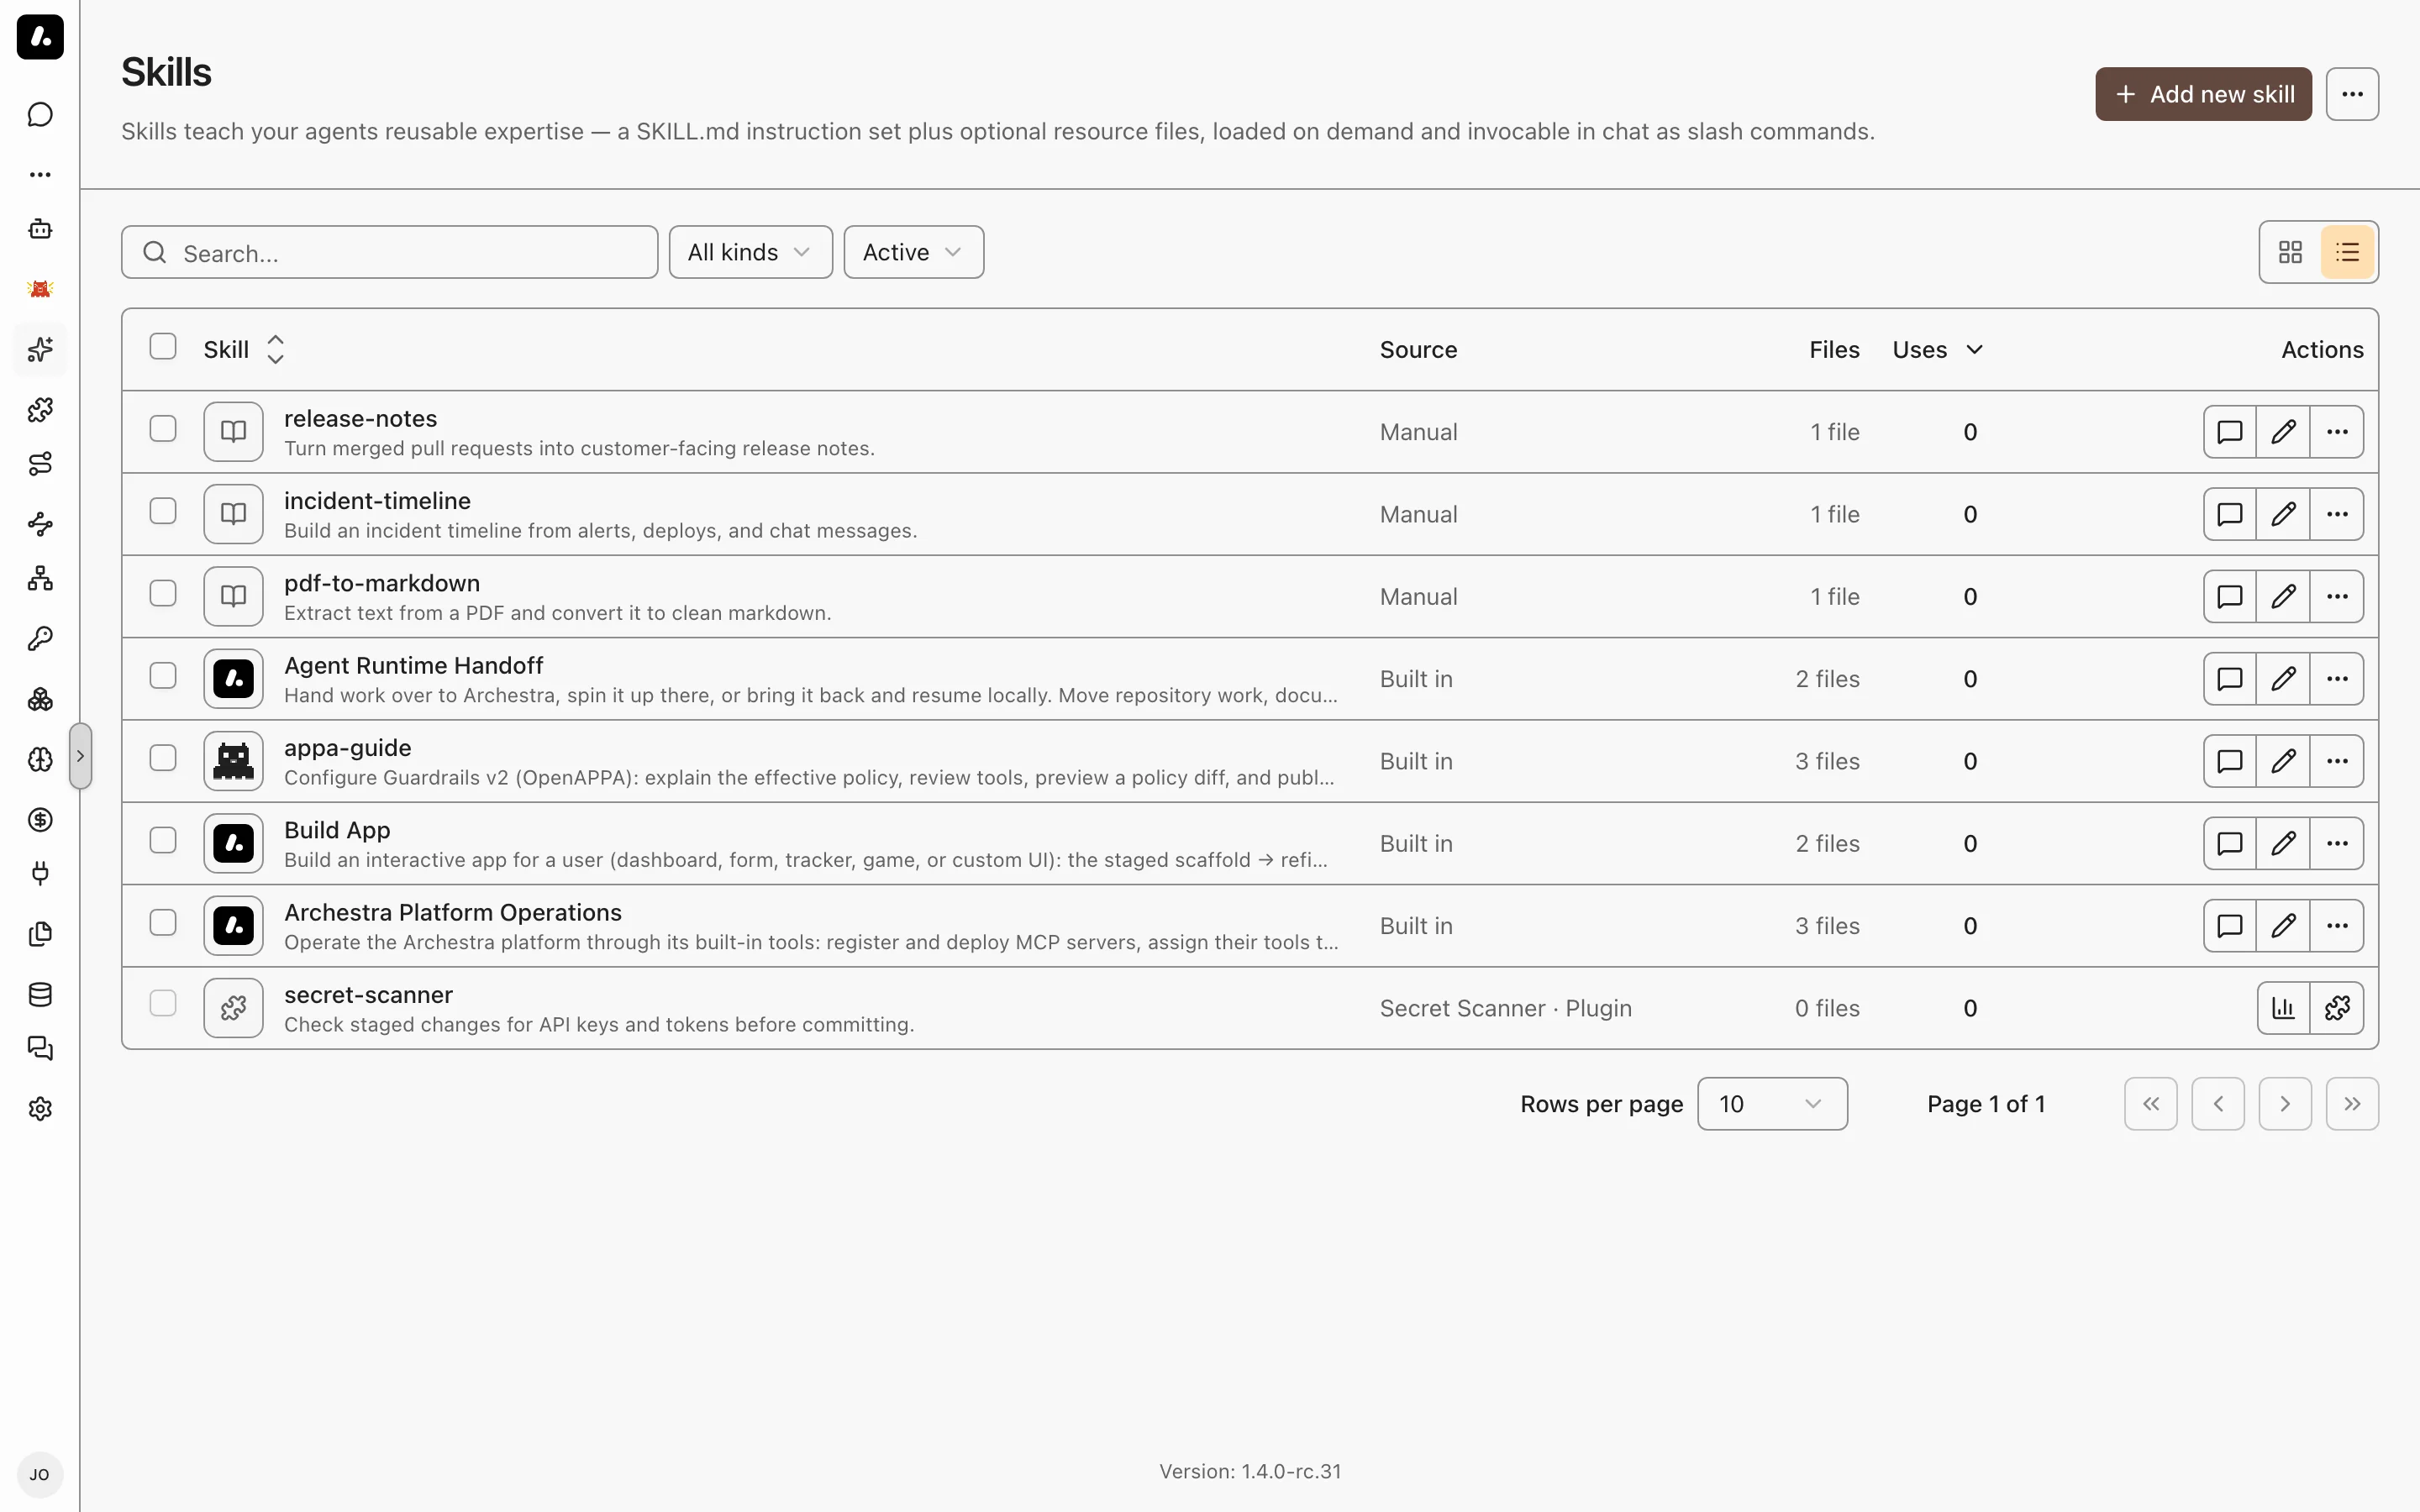Screen dimensions: 2420x1512
Task: Go to the next page
Action: point(2285,1104)
